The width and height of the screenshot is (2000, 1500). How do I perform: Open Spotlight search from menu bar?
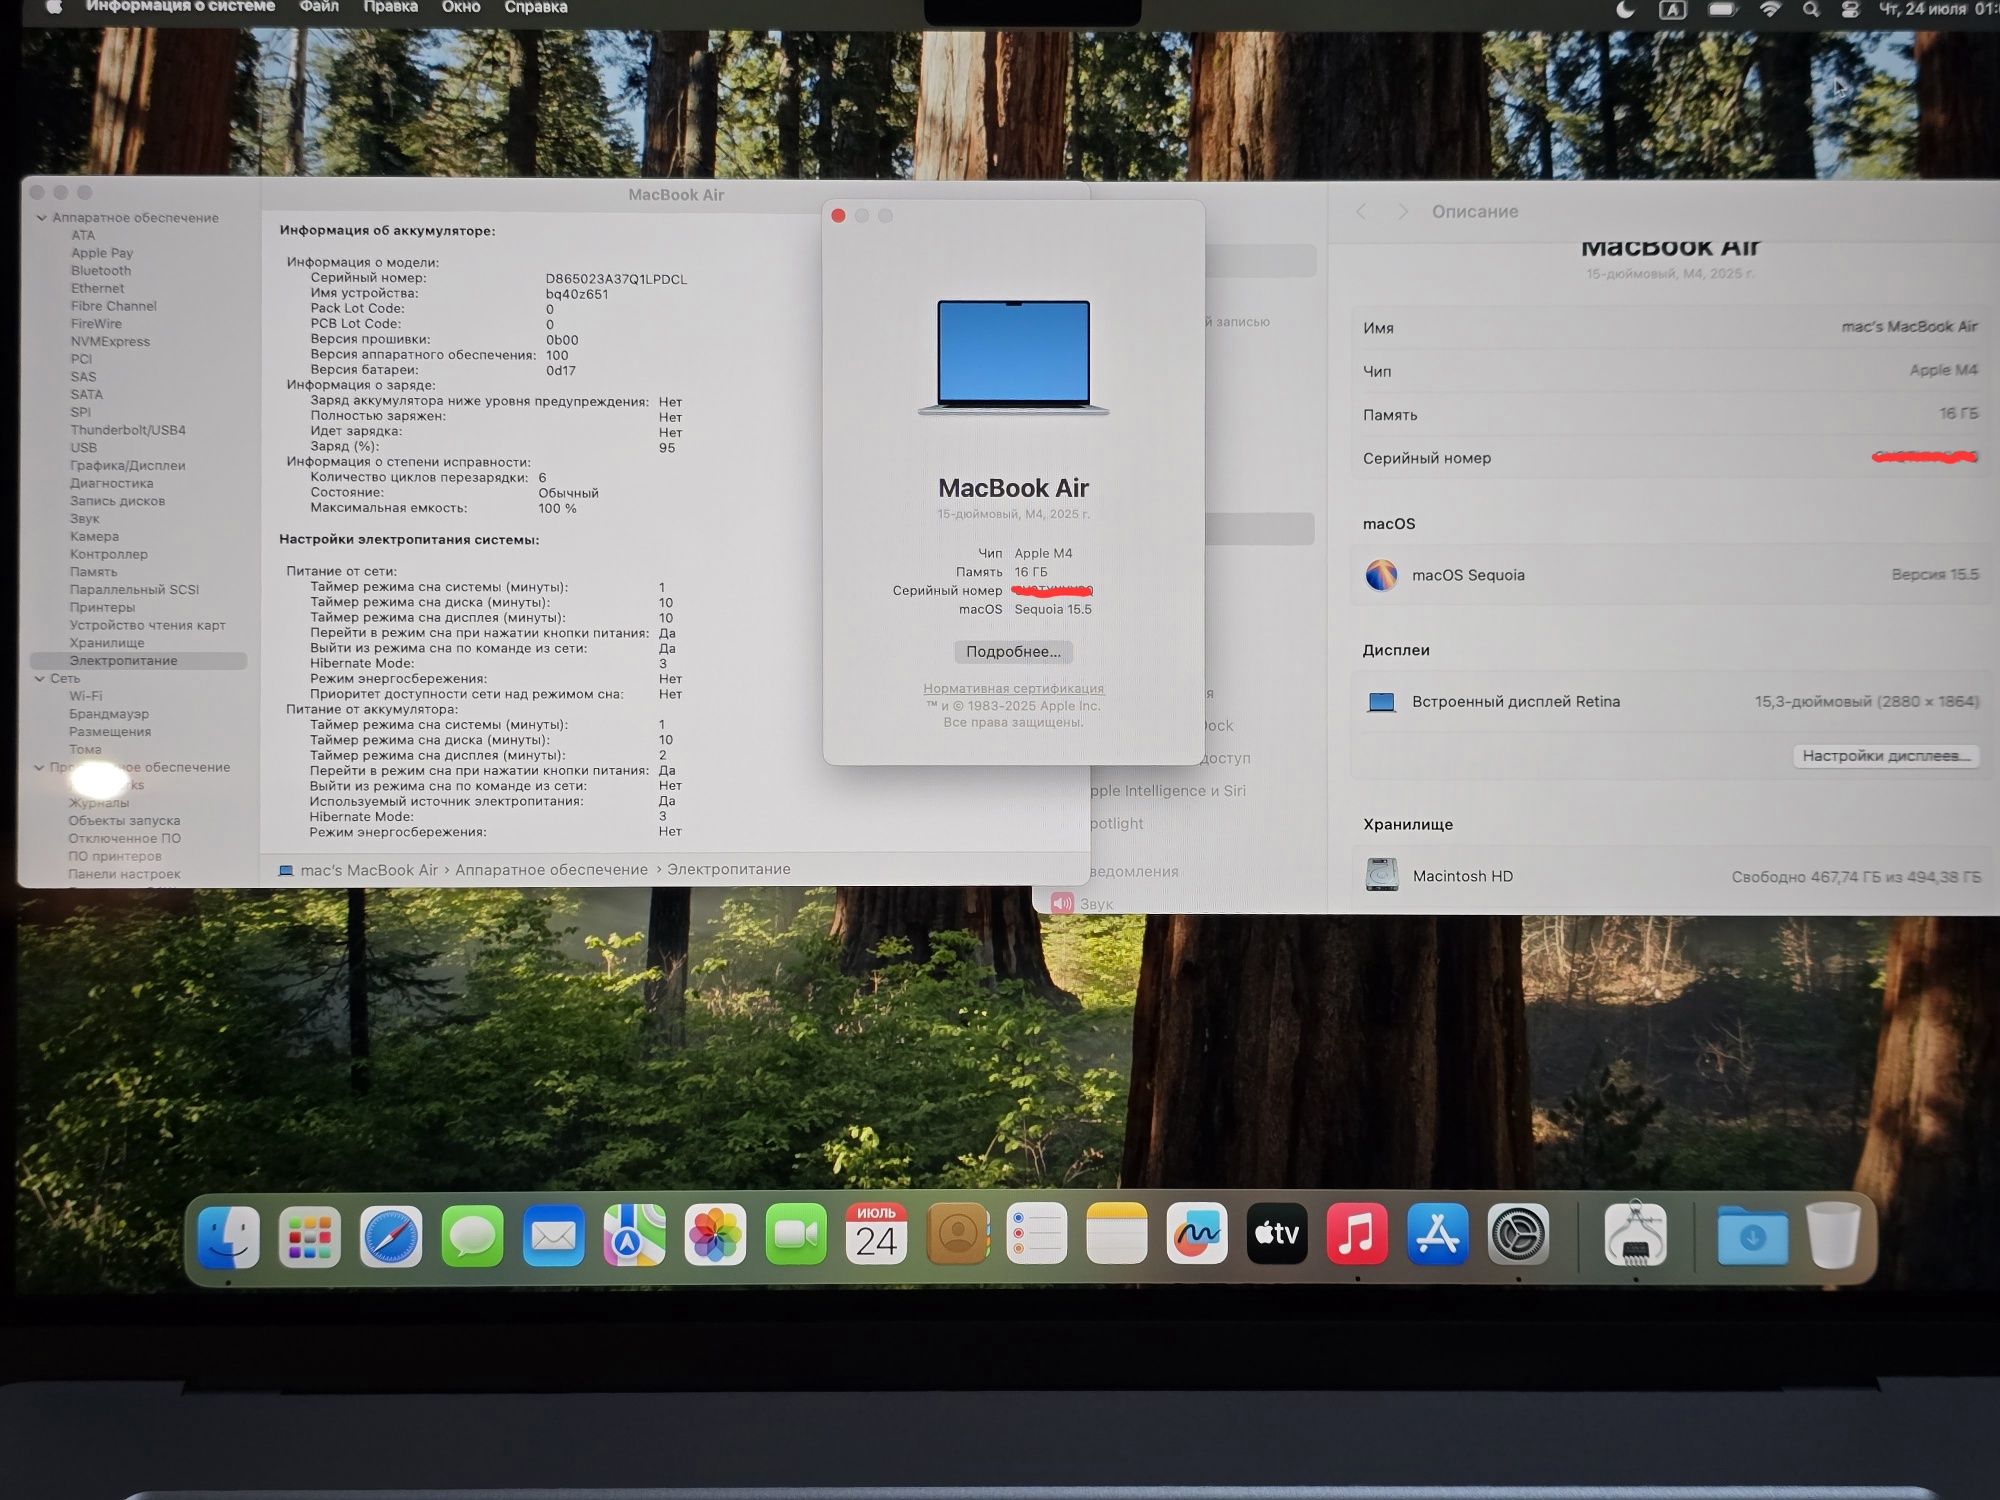1811,9
